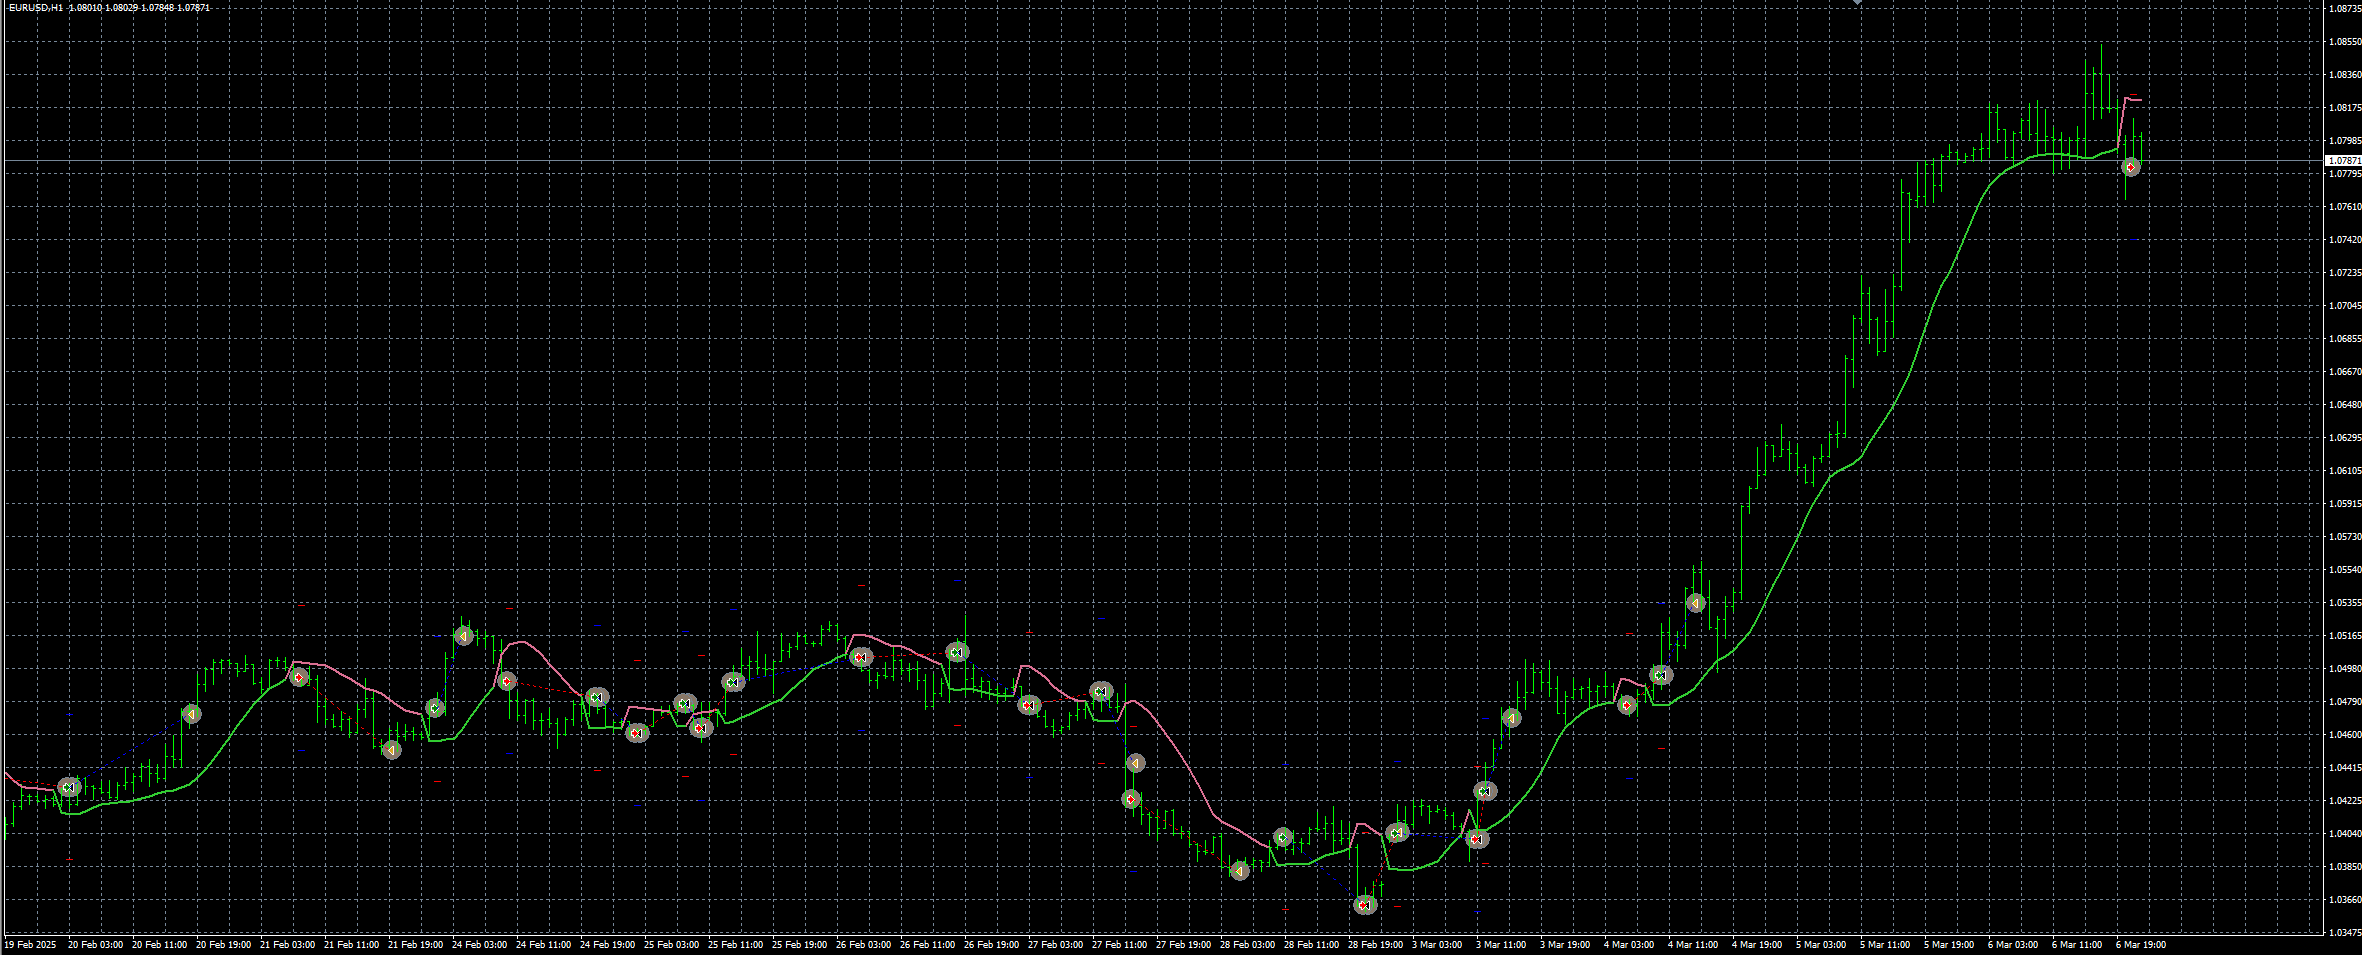2362x955 pixels.
Task: Click the 19 Feb 2025 time axis label
Action: pyautogui.click(x=31, y=945)
